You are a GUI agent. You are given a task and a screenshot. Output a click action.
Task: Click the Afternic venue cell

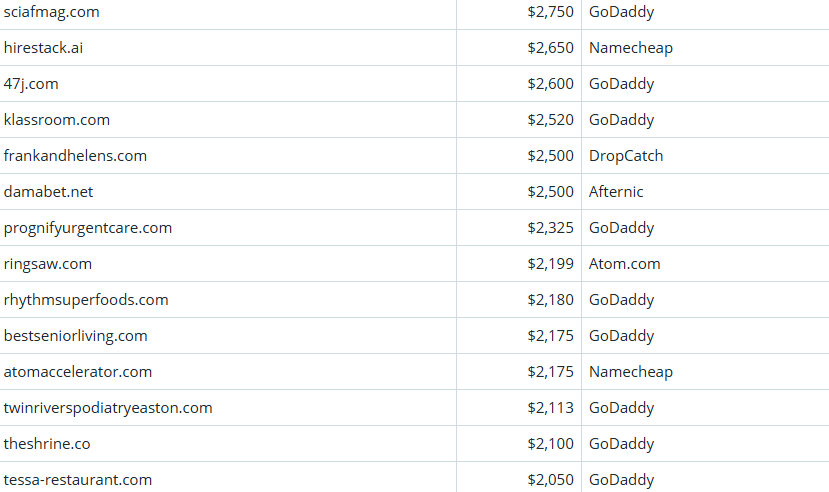tap(616, 192)
